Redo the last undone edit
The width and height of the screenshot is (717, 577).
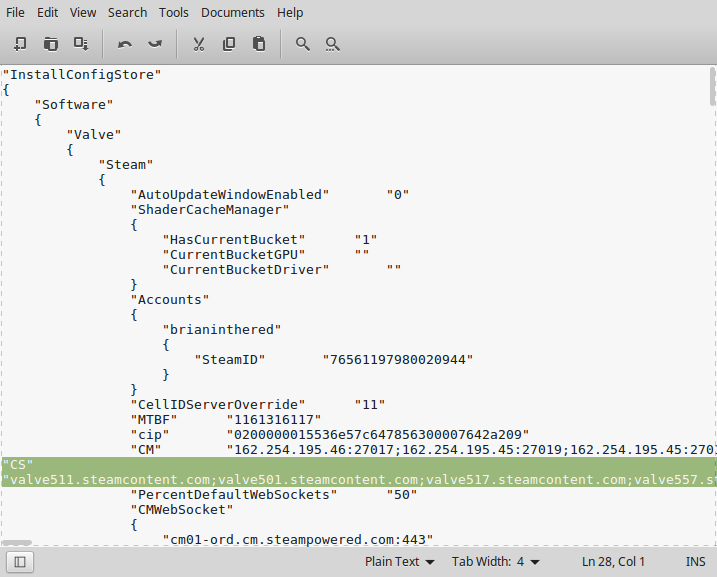pyautogui.click(x=155, y=44)
